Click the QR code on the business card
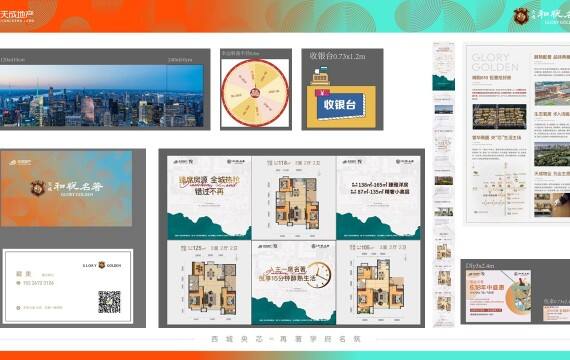The height and width of the screenshot is (360, 570). [109, 302]
